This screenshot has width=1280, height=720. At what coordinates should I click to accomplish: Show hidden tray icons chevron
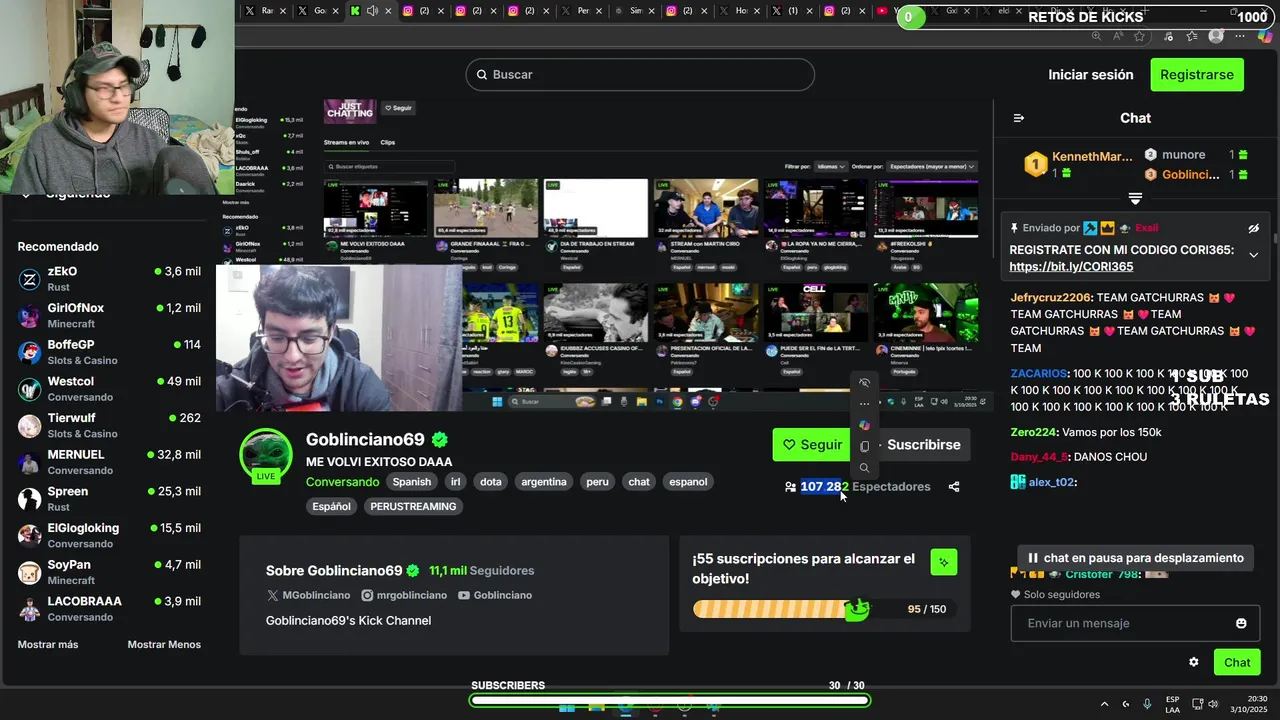click(x=1105, y=704)
